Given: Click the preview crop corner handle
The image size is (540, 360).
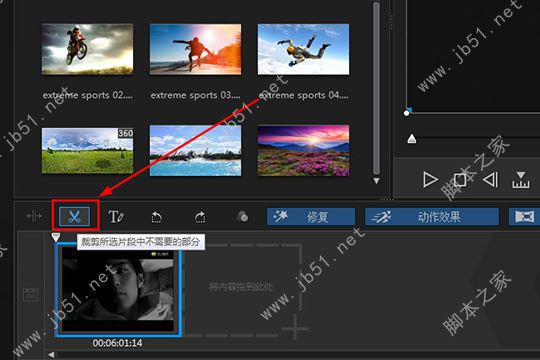Looking at the screenshot, I should point(407,112).
